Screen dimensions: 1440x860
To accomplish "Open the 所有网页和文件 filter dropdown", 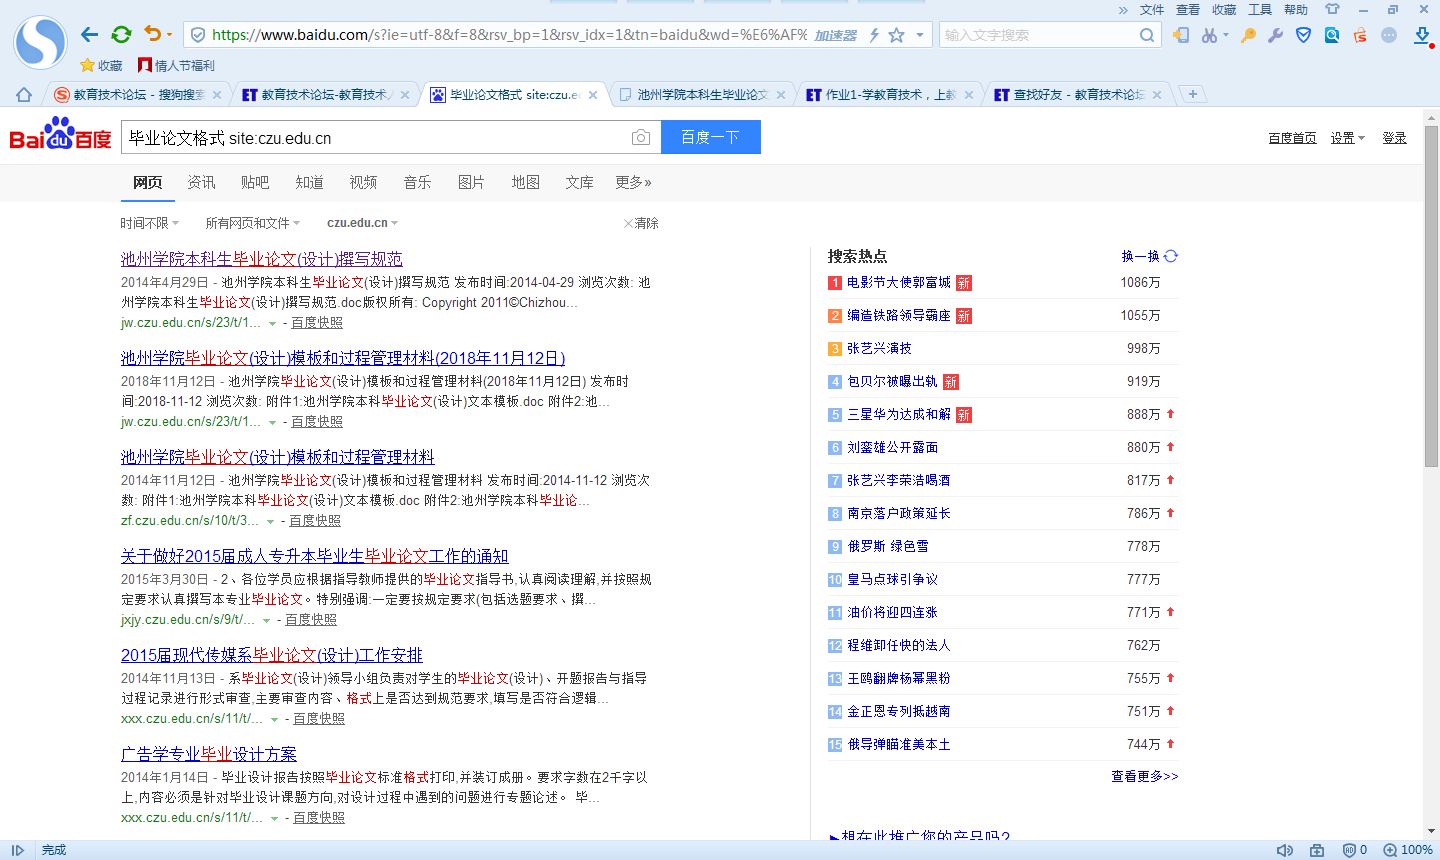I will pyautogui.click(x=252, y=223).
